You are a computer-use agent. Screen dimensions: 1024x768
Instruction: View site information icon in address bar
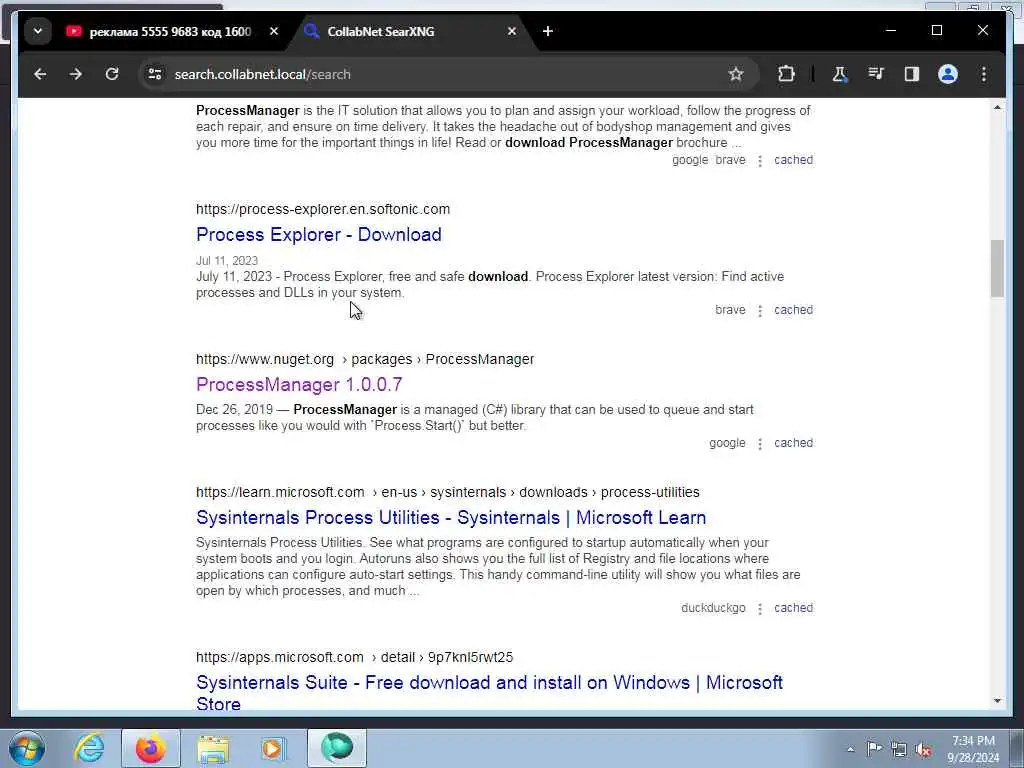click(155, 74)
